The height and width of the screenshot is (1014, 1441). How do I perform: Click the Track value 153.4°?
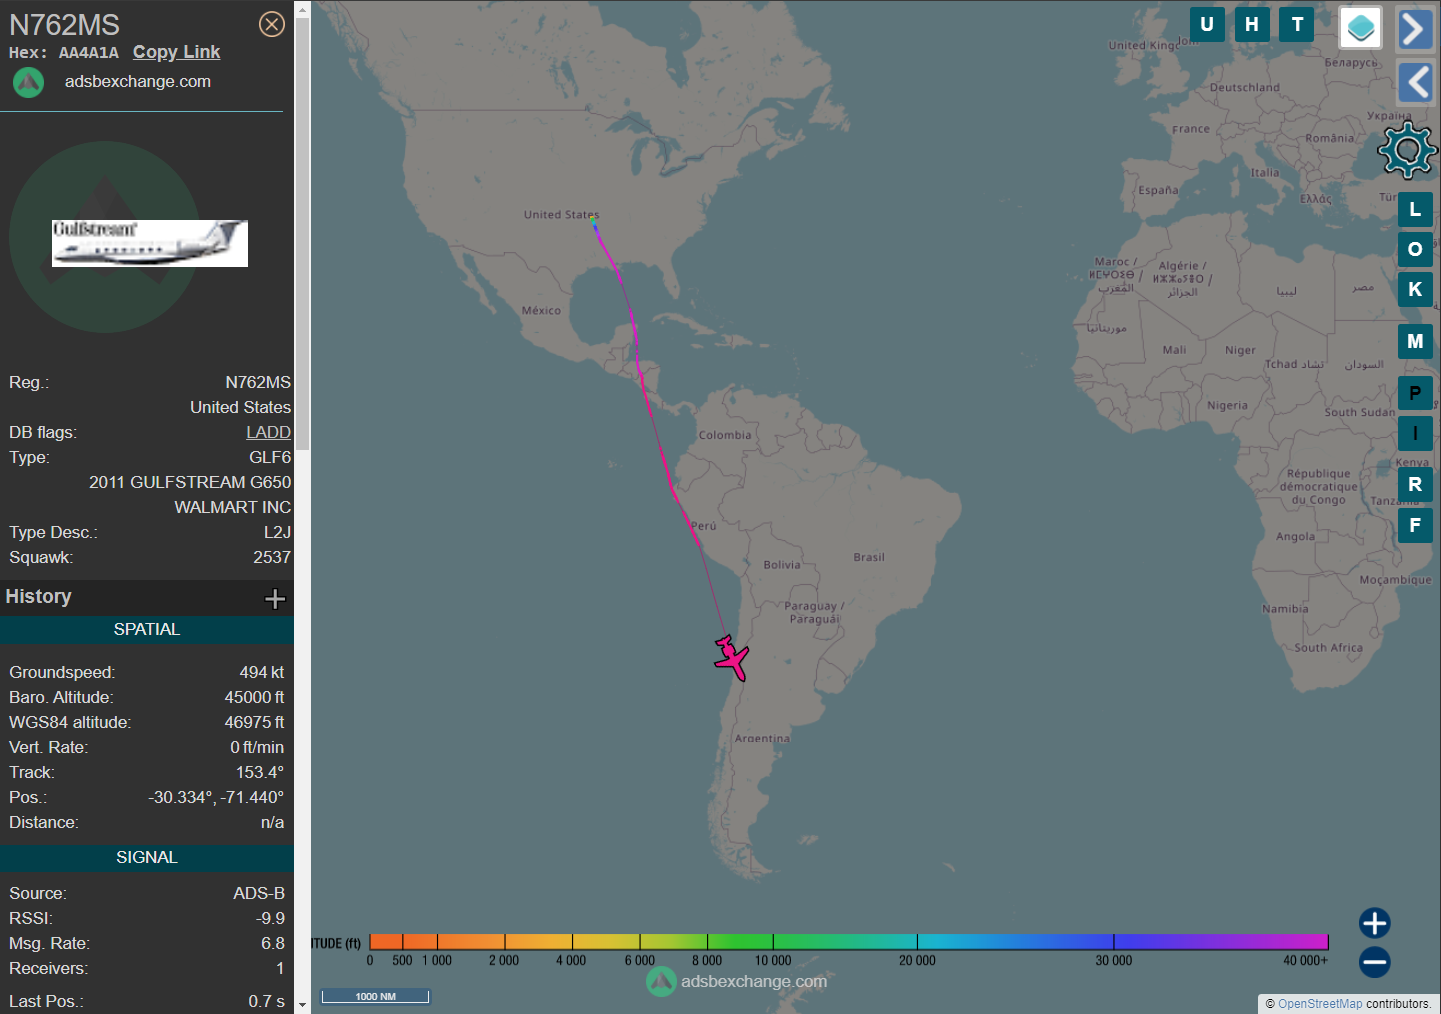tap(260, 773)
